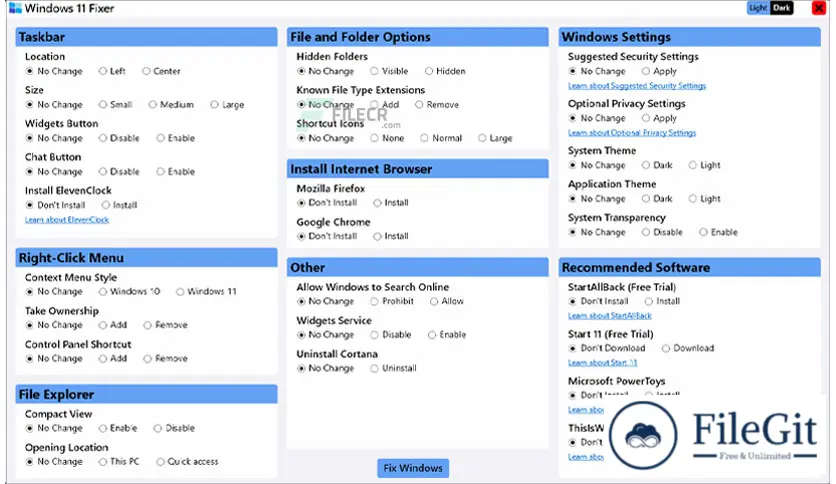This screenshot has width=836, height=484.
Task: Open Learn about ElevenClock link
Action: click(67, 220)
